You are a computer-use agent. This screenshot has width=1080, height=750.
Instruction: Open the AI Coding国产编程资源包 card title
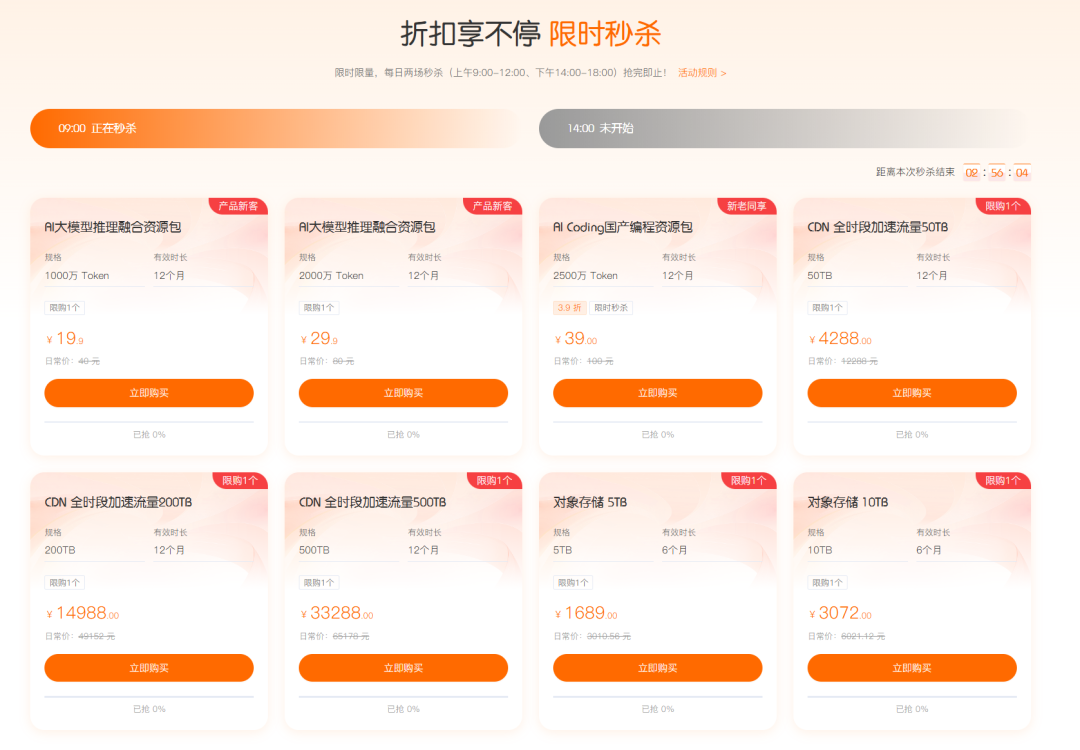tap(623, 227)
